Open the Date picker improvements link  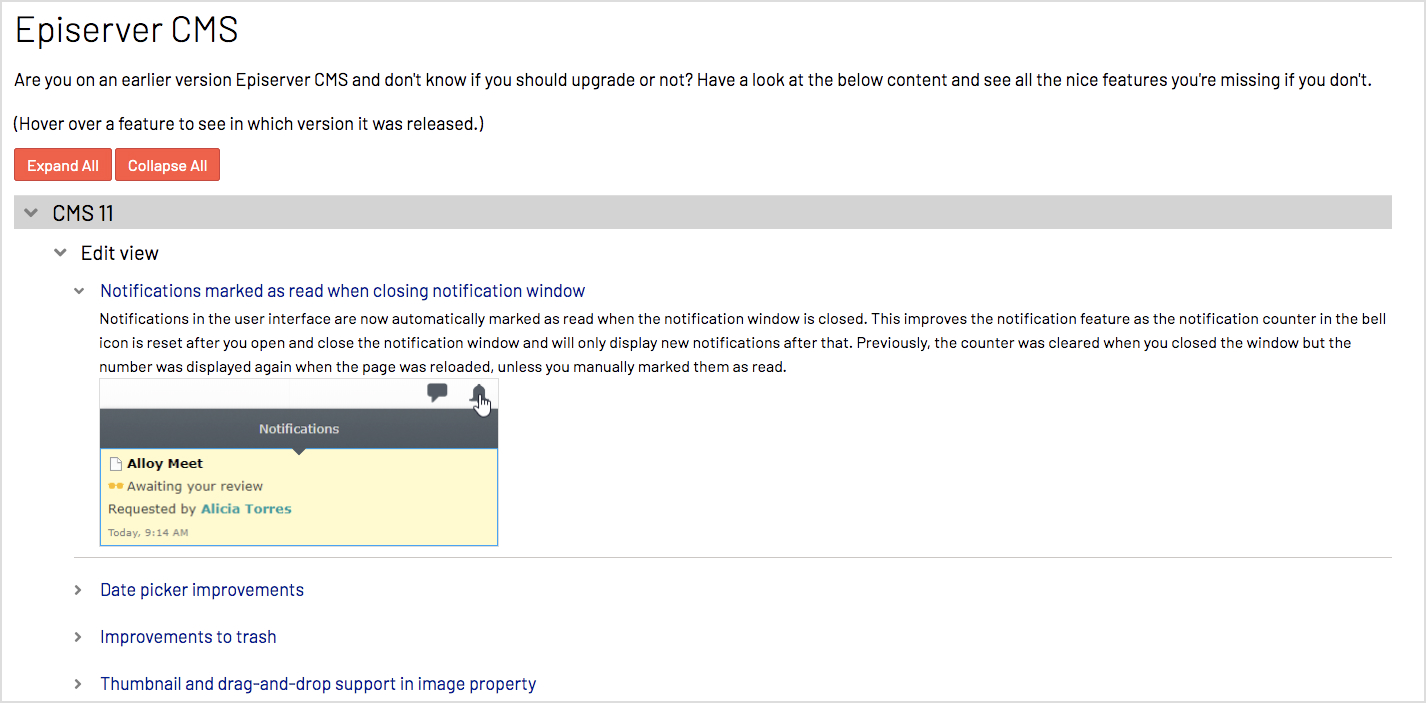(202, 590)
